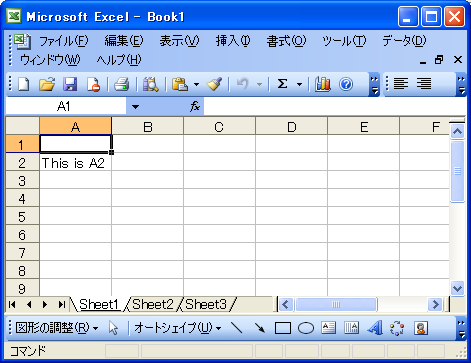471x363 pixels.
Task: Save the workbook with the floppy disk icon
Action: pyautogui.click(x=70, y=84)
